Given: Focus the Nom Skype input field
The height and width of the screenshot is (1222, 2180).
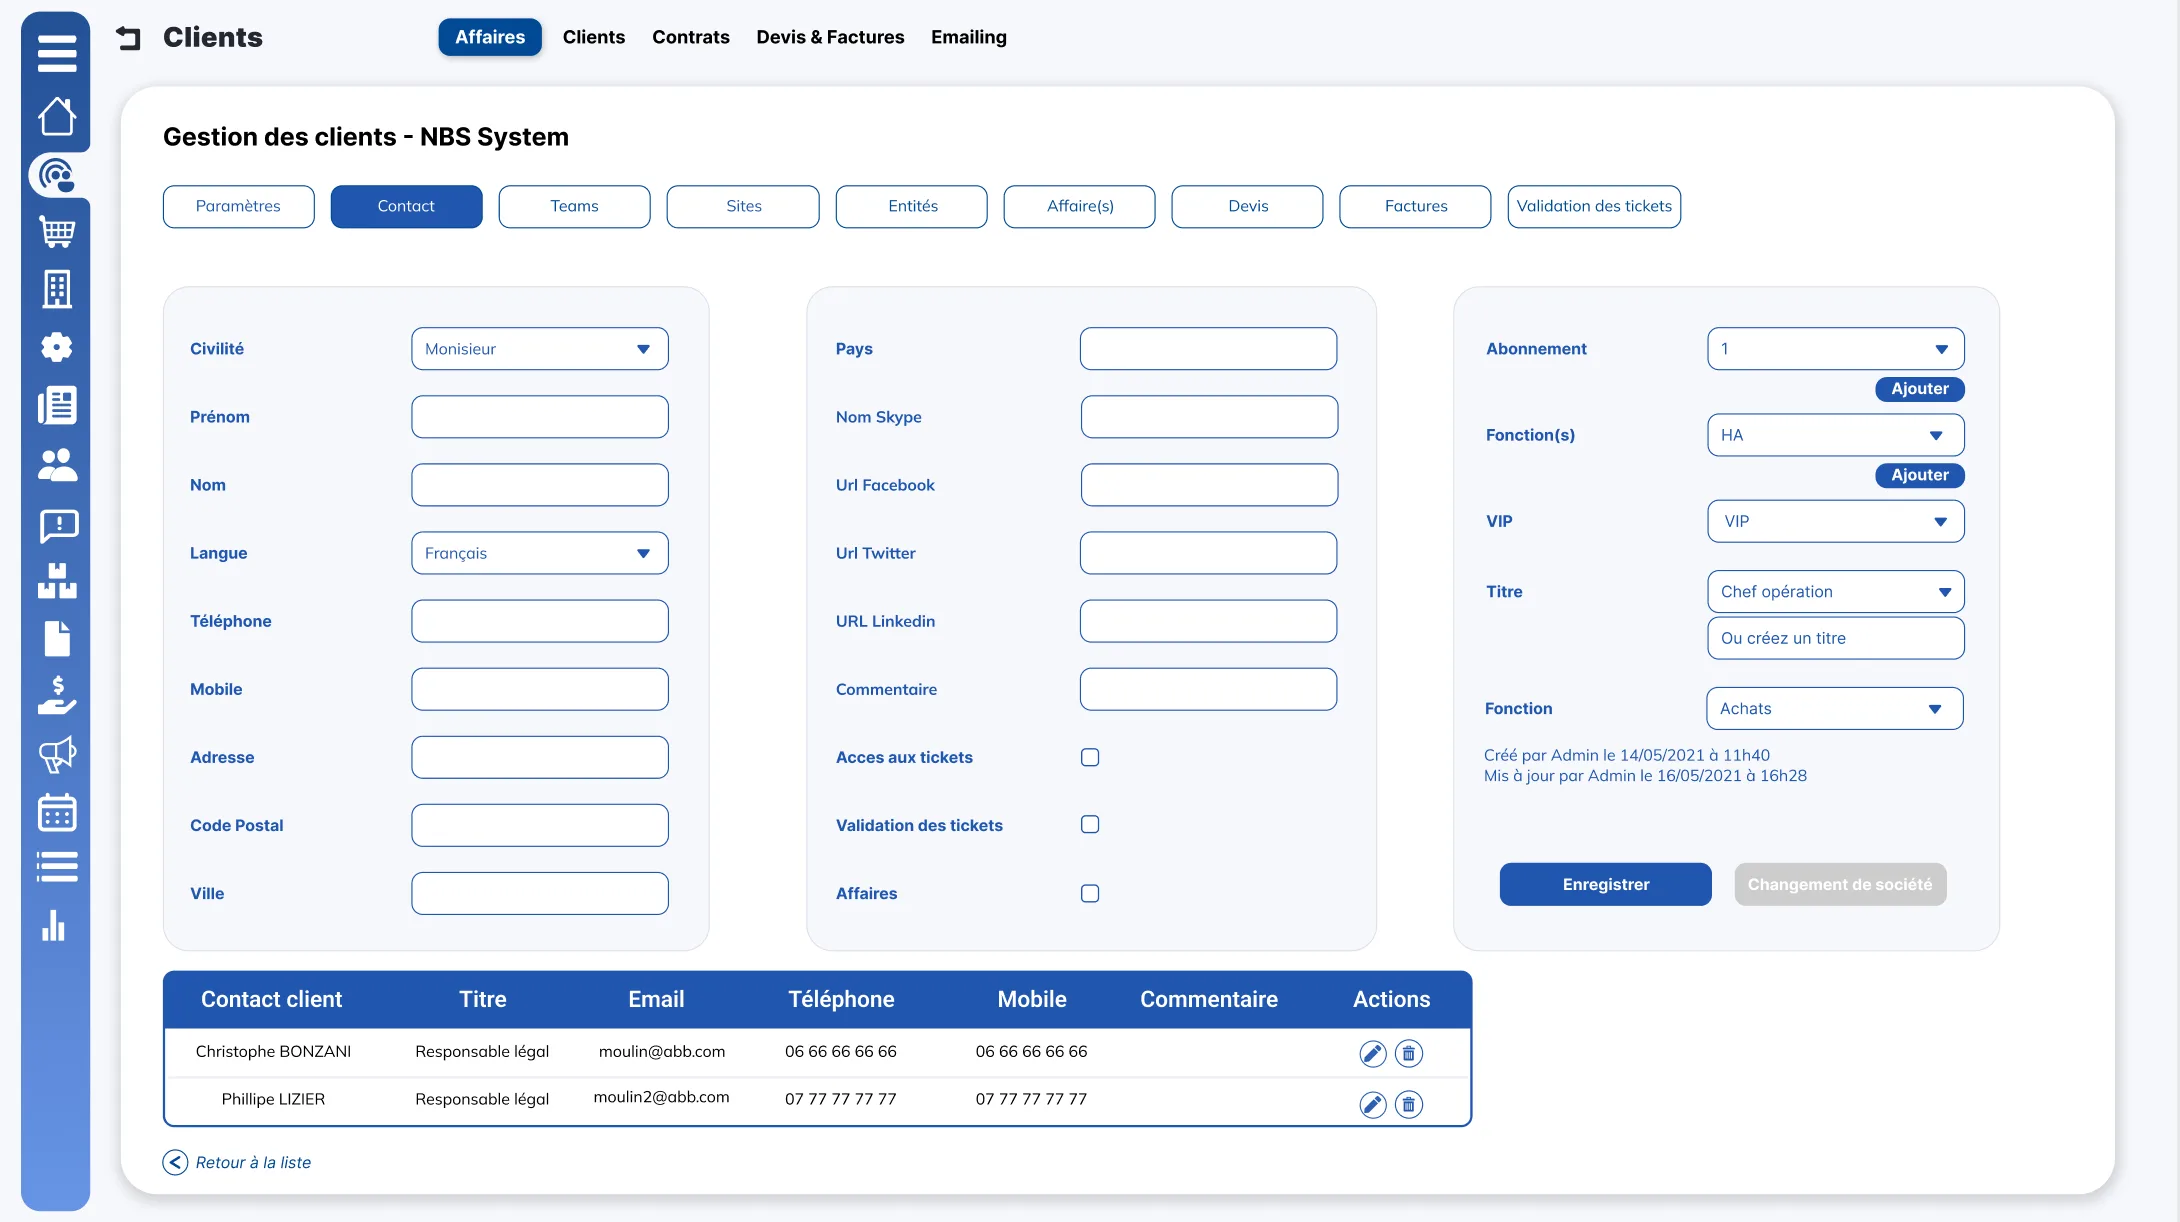Looking at the screenshot, I should pyautogui.click(x=1209, y=417).
